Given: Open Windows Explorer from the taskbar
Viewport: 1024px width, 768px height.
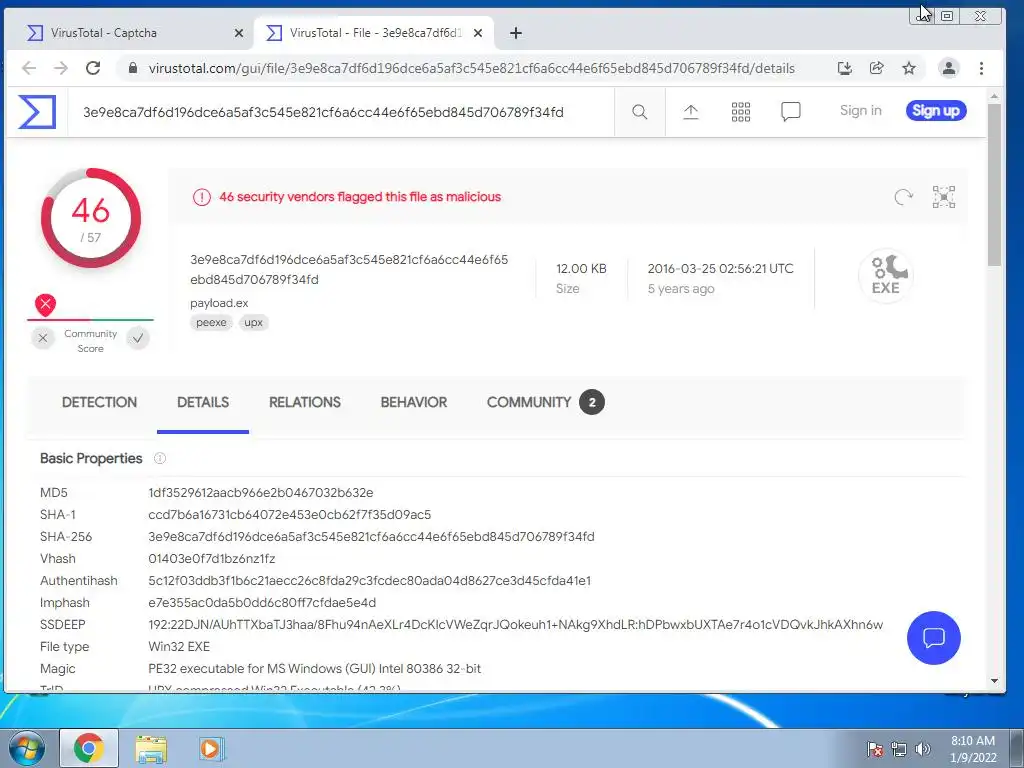Looking at the screenshot, I should click(x=150, y=748).
